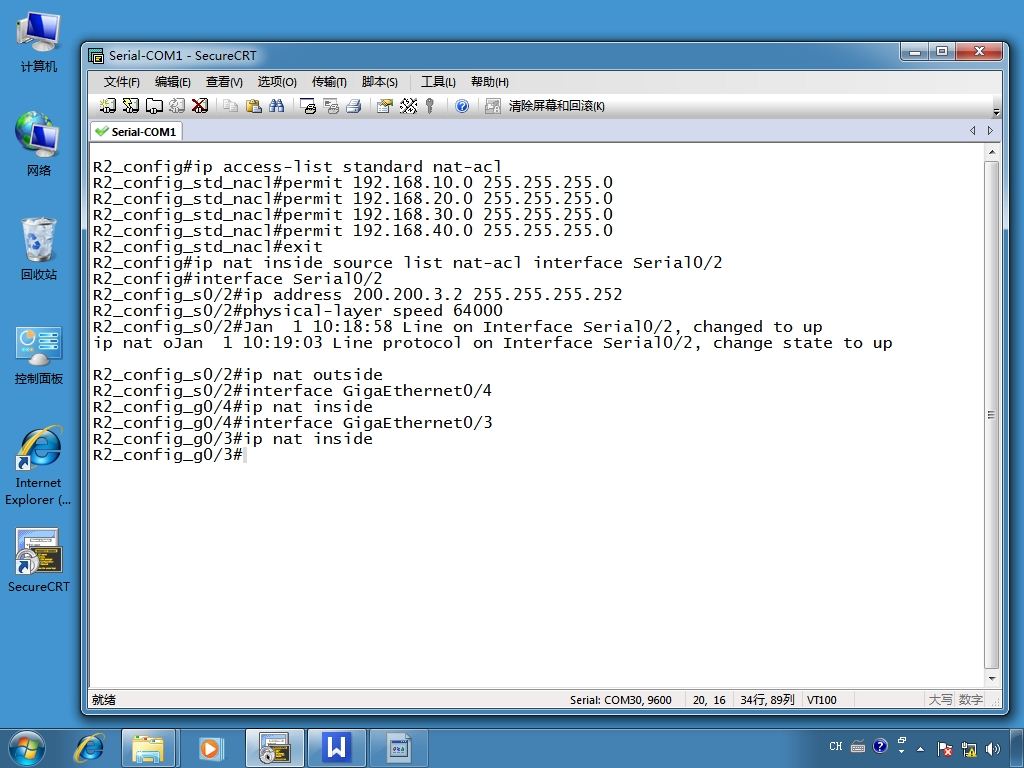Click the Internet Explorer taskbar icon

[89, 748]
